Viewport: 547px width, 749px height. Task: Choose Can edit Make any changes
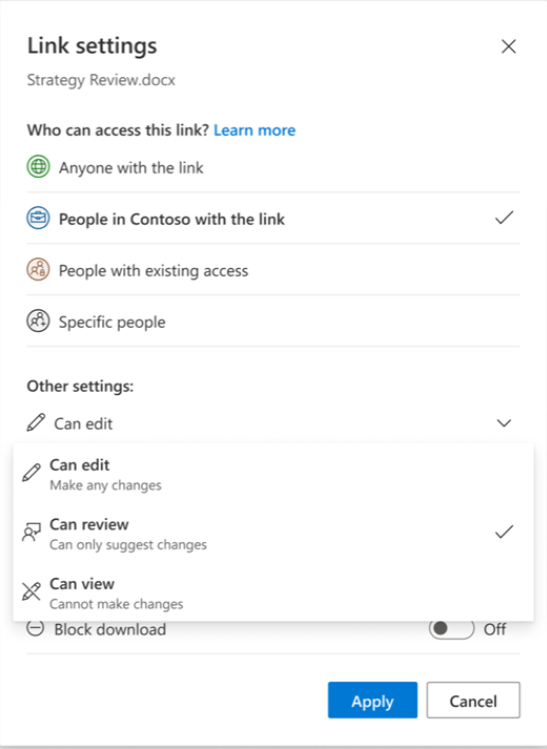pos(273,474)
